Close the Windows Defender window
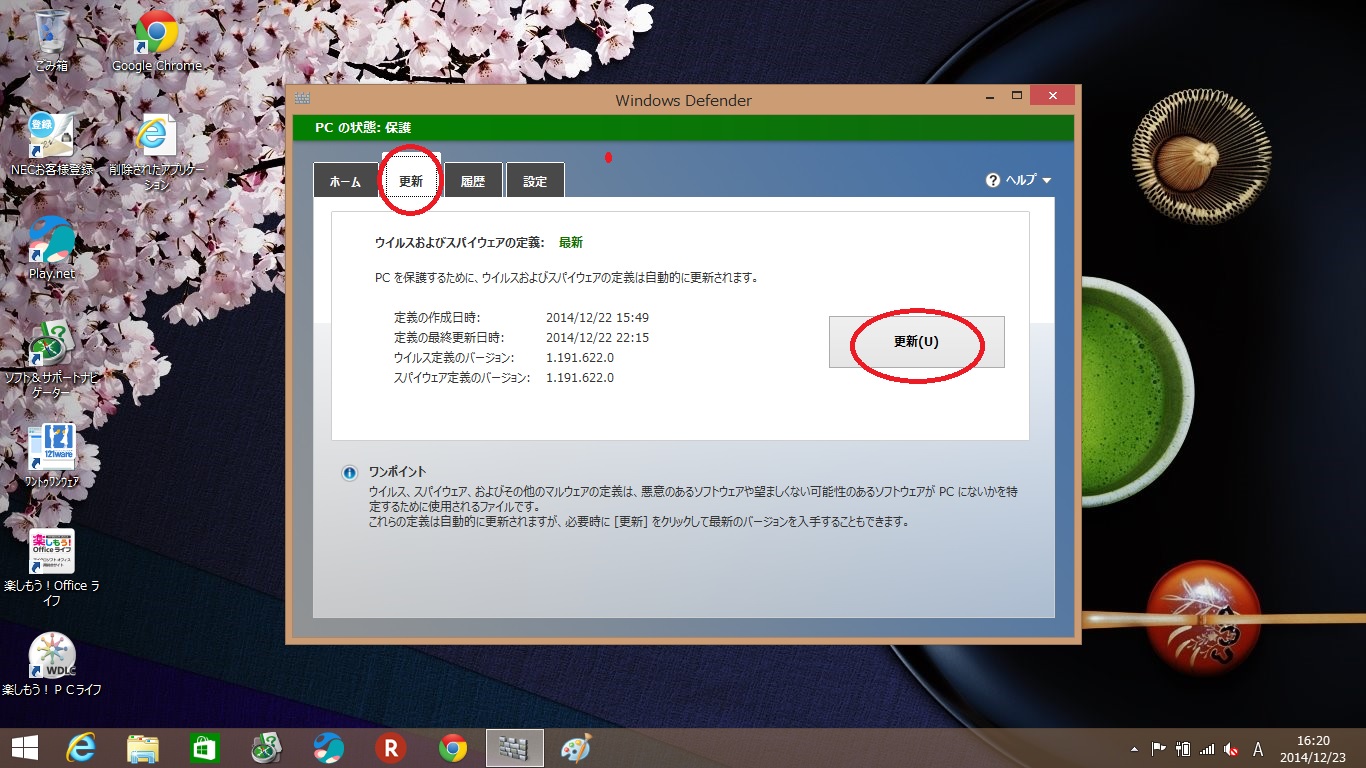The image size is (1366, 768). pos(1052,96)
